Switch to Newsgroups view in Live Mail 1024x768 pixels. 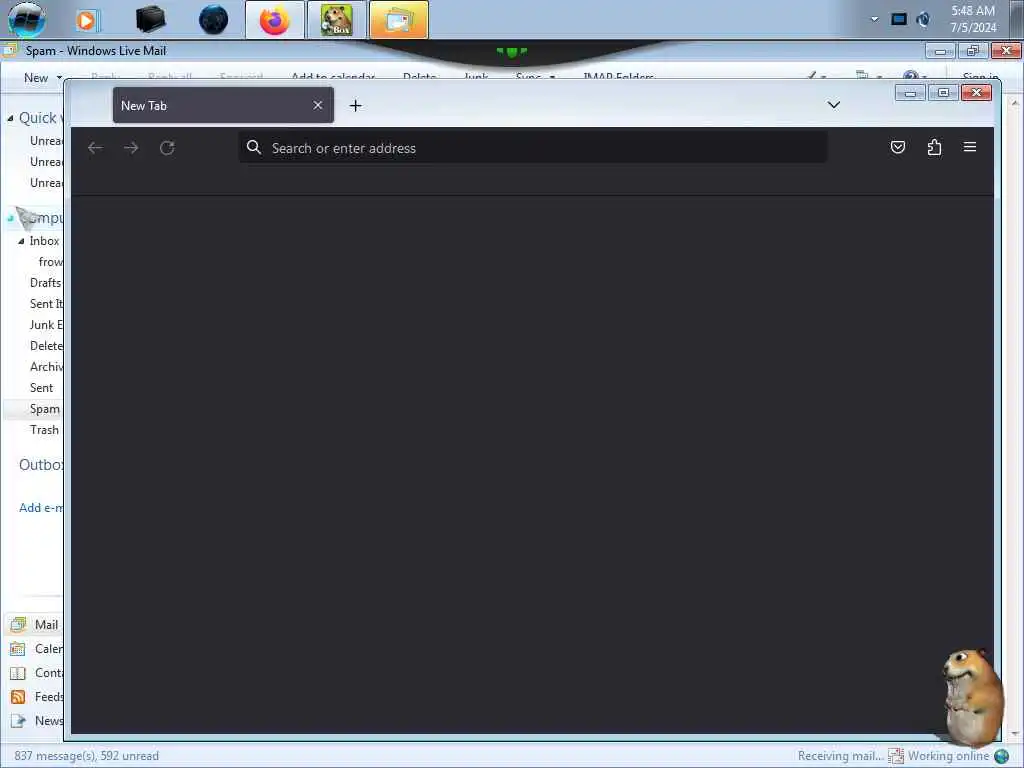[x=36, y=721]
